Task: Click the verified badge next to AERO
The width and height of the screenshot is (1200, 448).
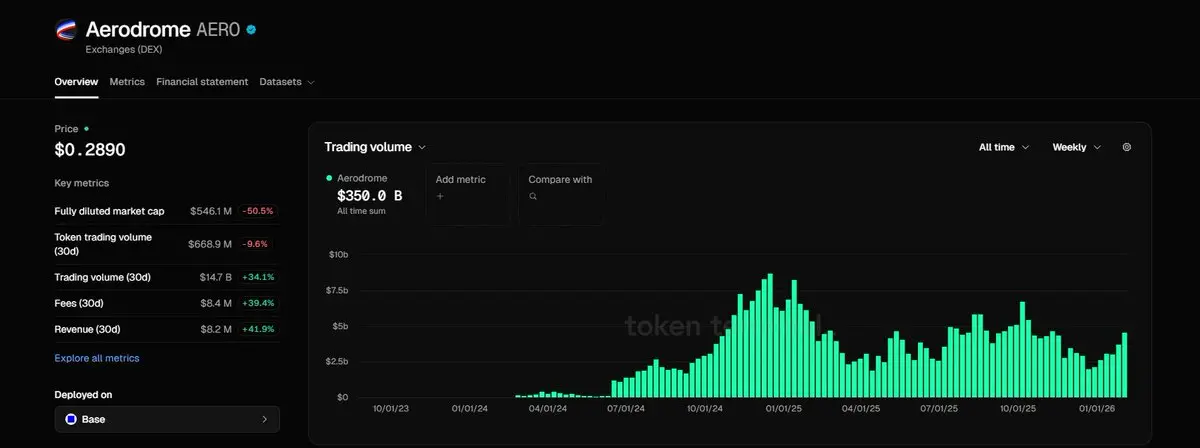Action: [252, 30]
